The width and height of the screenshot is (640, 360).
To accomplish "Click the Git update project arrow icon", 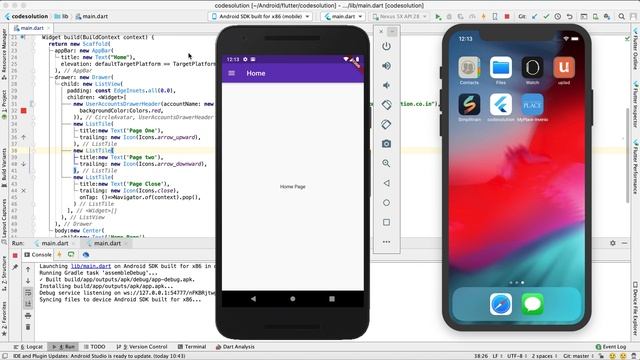I will pos(535,17).
